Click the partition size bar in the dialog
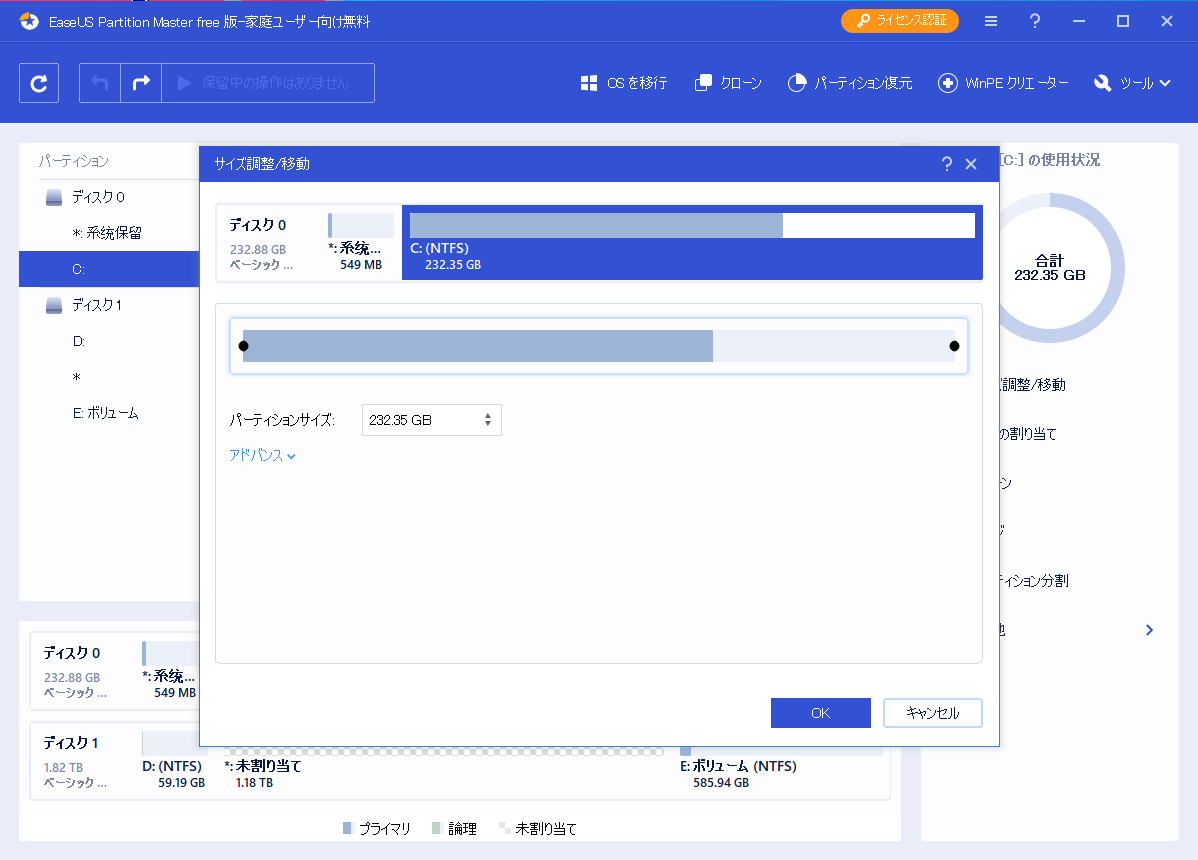Image resolution: width=1198 pixels, height=860 pixels. (599, 346)
